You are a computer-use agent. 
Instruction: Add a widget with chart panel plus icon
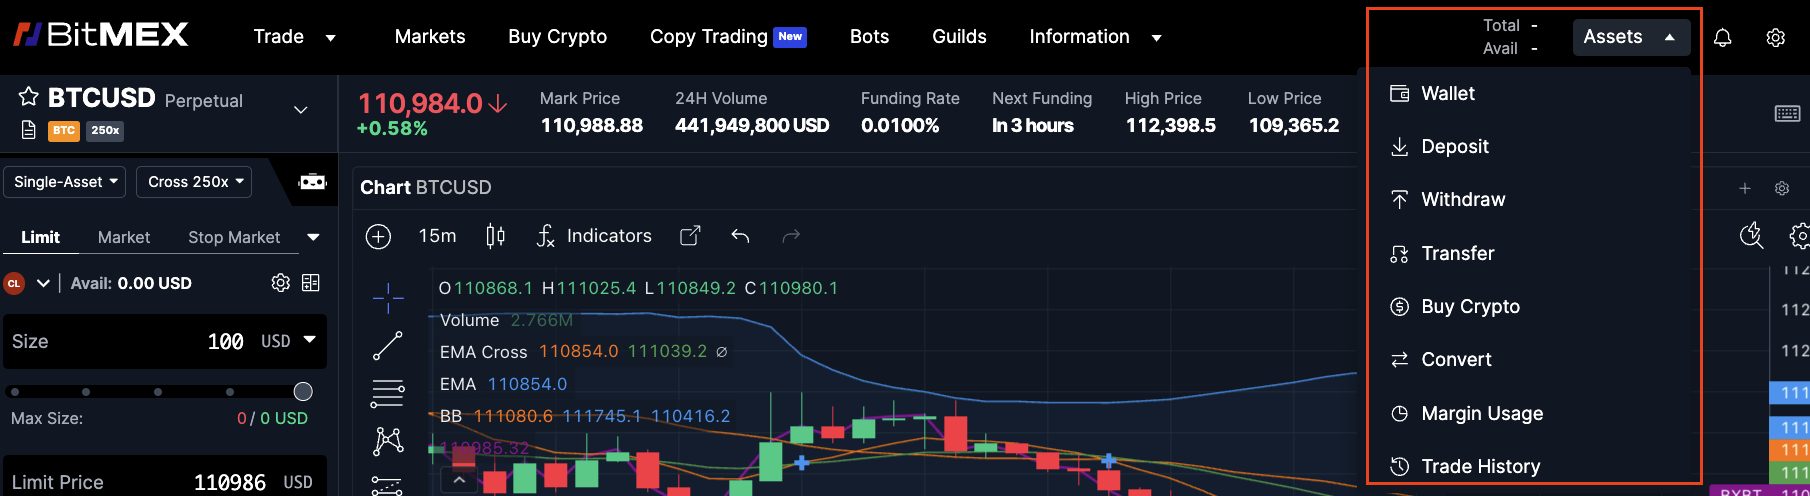1745,188
